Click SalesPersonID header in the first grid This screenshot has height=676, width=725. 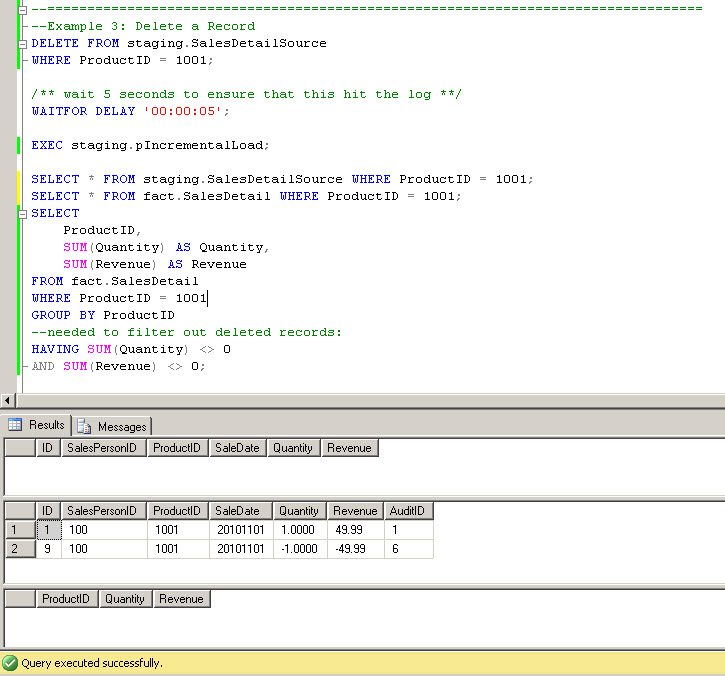[103, 448]
